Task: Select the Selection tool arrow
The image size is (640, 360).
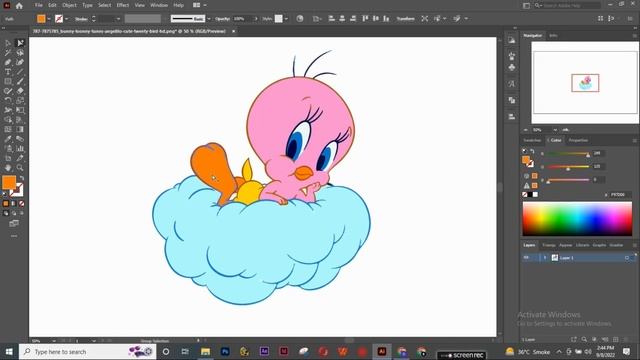Action: tap(8, 43)
